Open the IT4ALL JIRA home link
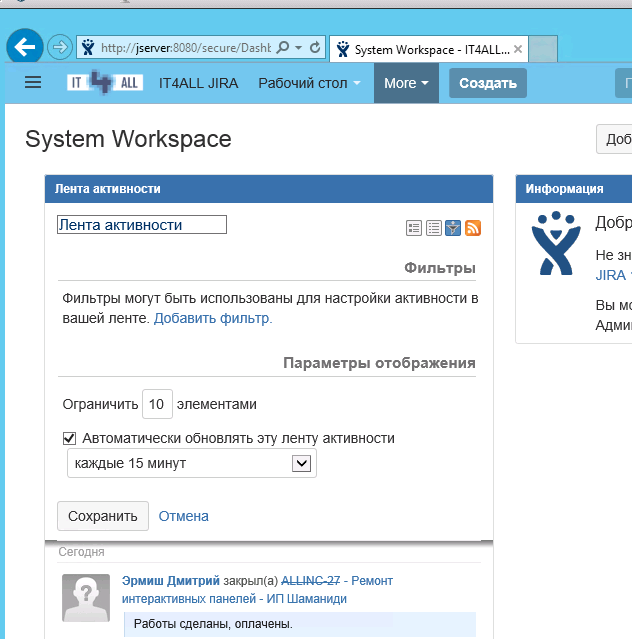The width and height of the screenshot is (632, 639). [198, 83]
